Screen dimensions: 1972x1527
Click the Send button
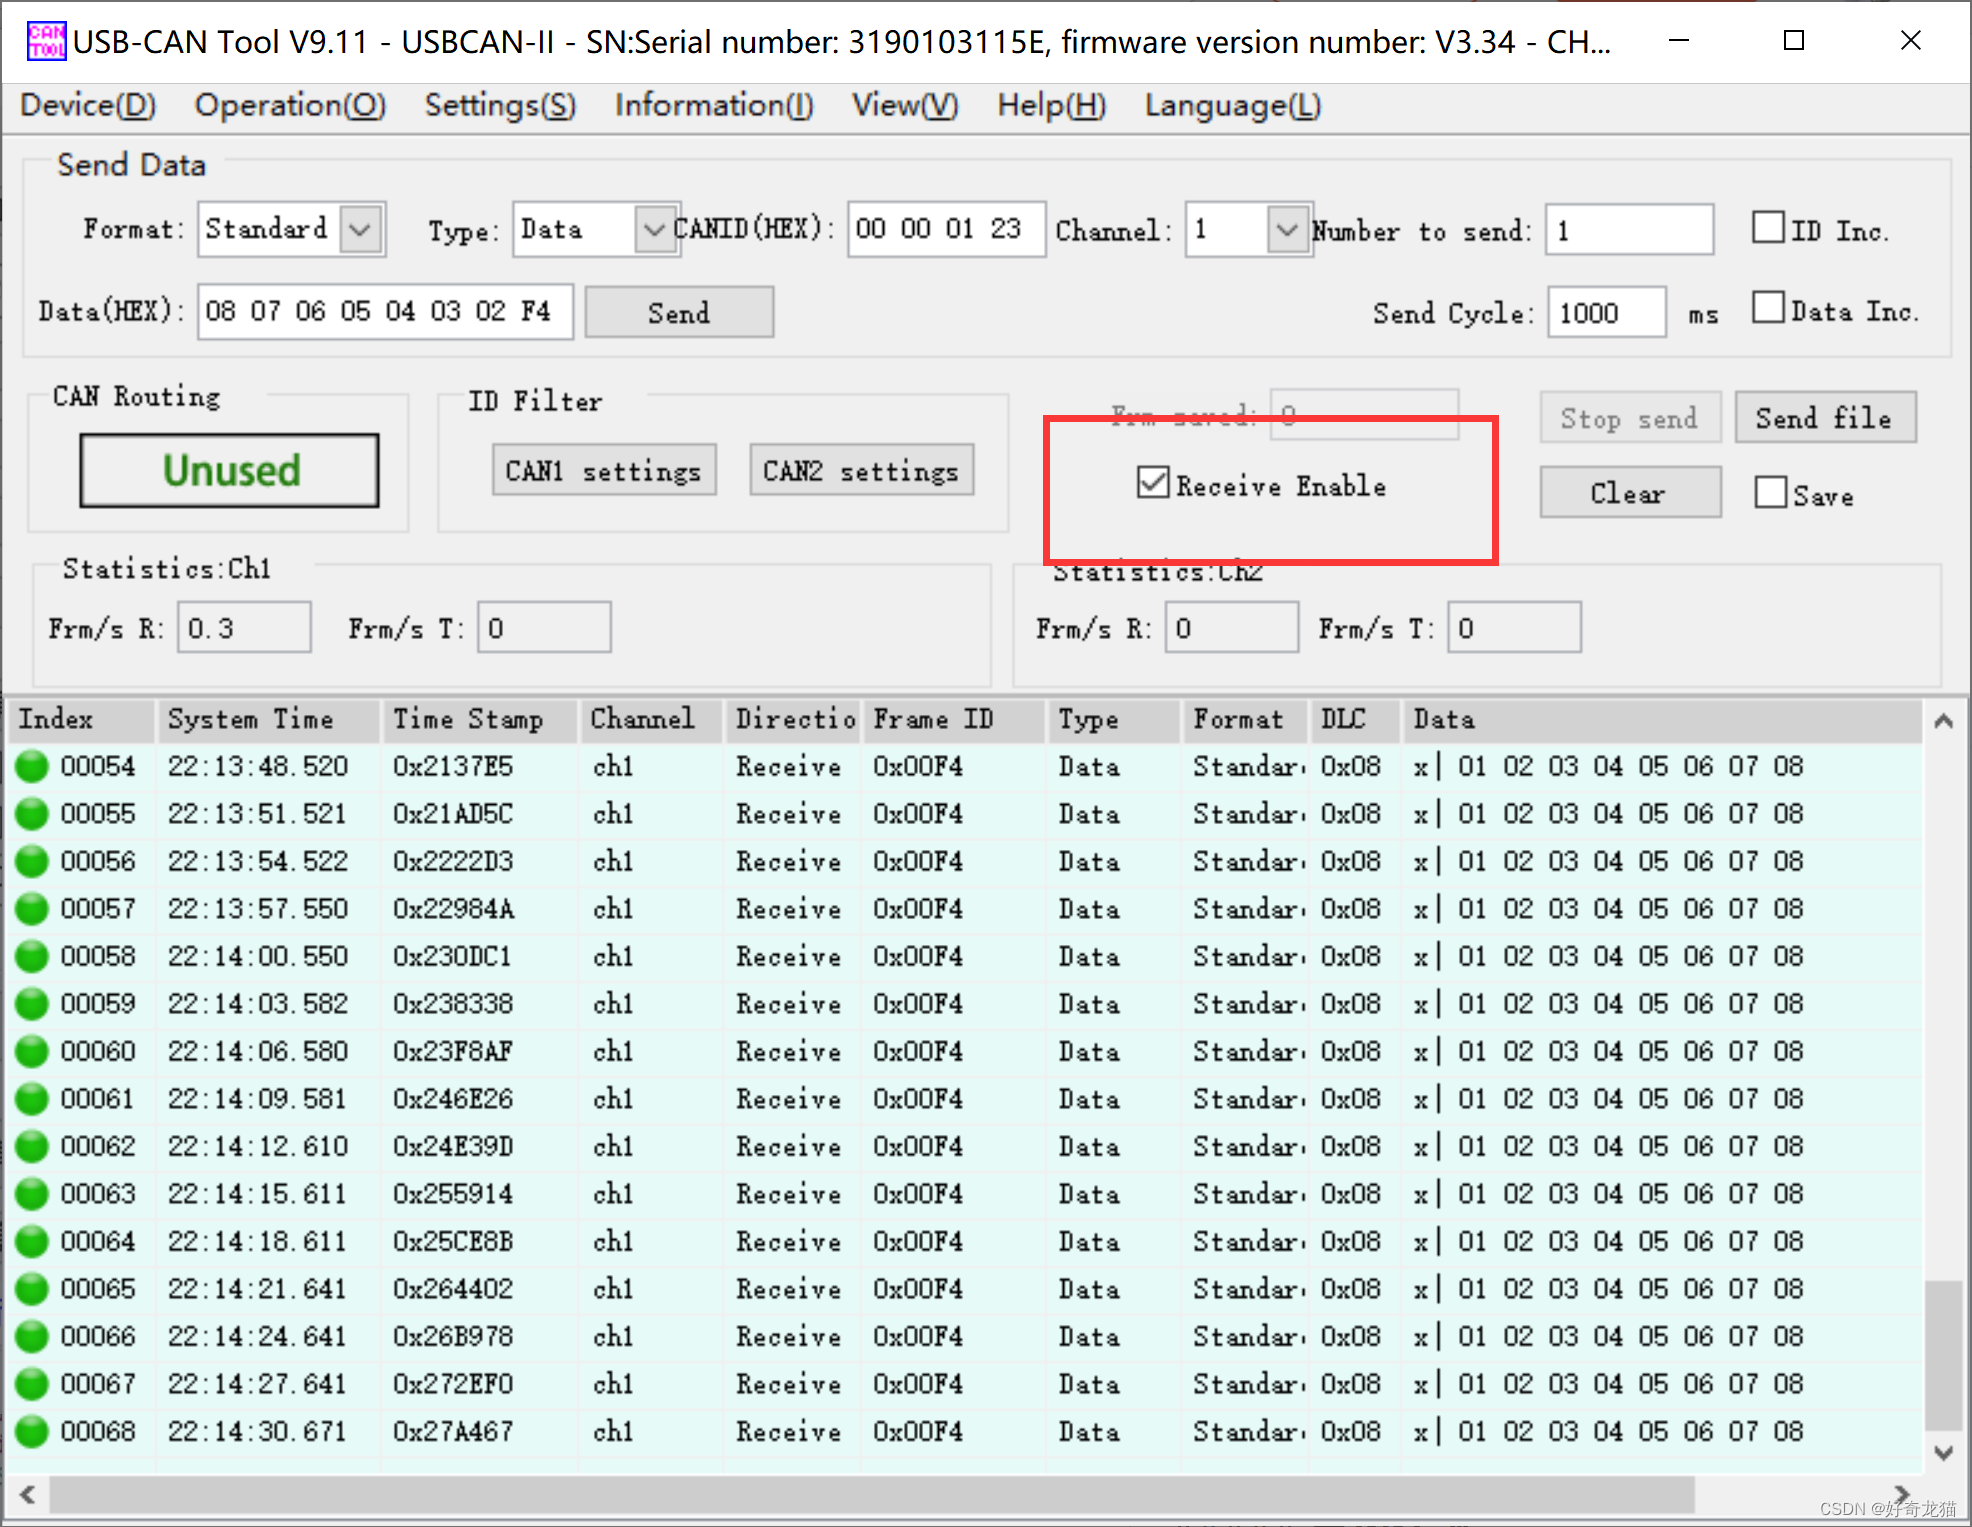(679, 312)
